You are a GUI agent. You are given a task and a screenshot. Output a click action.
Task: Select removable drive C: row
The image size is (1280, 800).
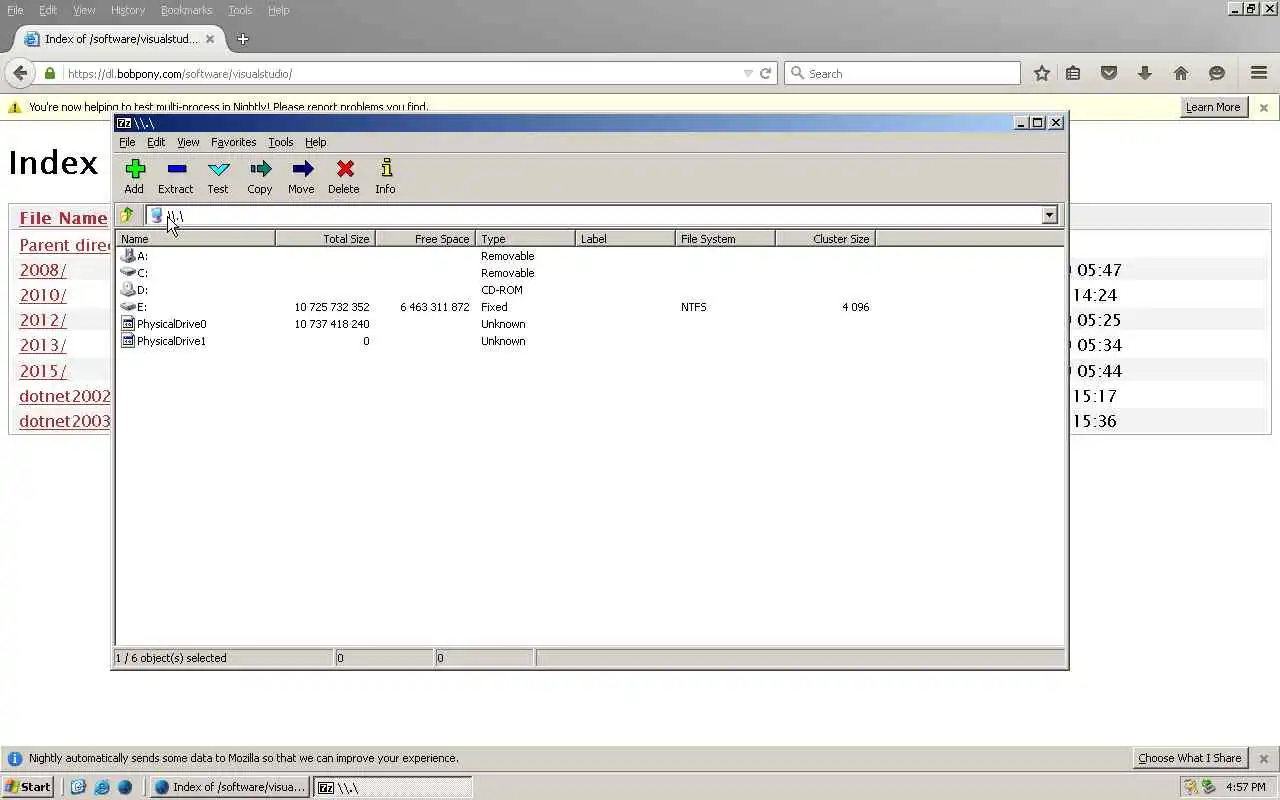[x=134, y=273]
